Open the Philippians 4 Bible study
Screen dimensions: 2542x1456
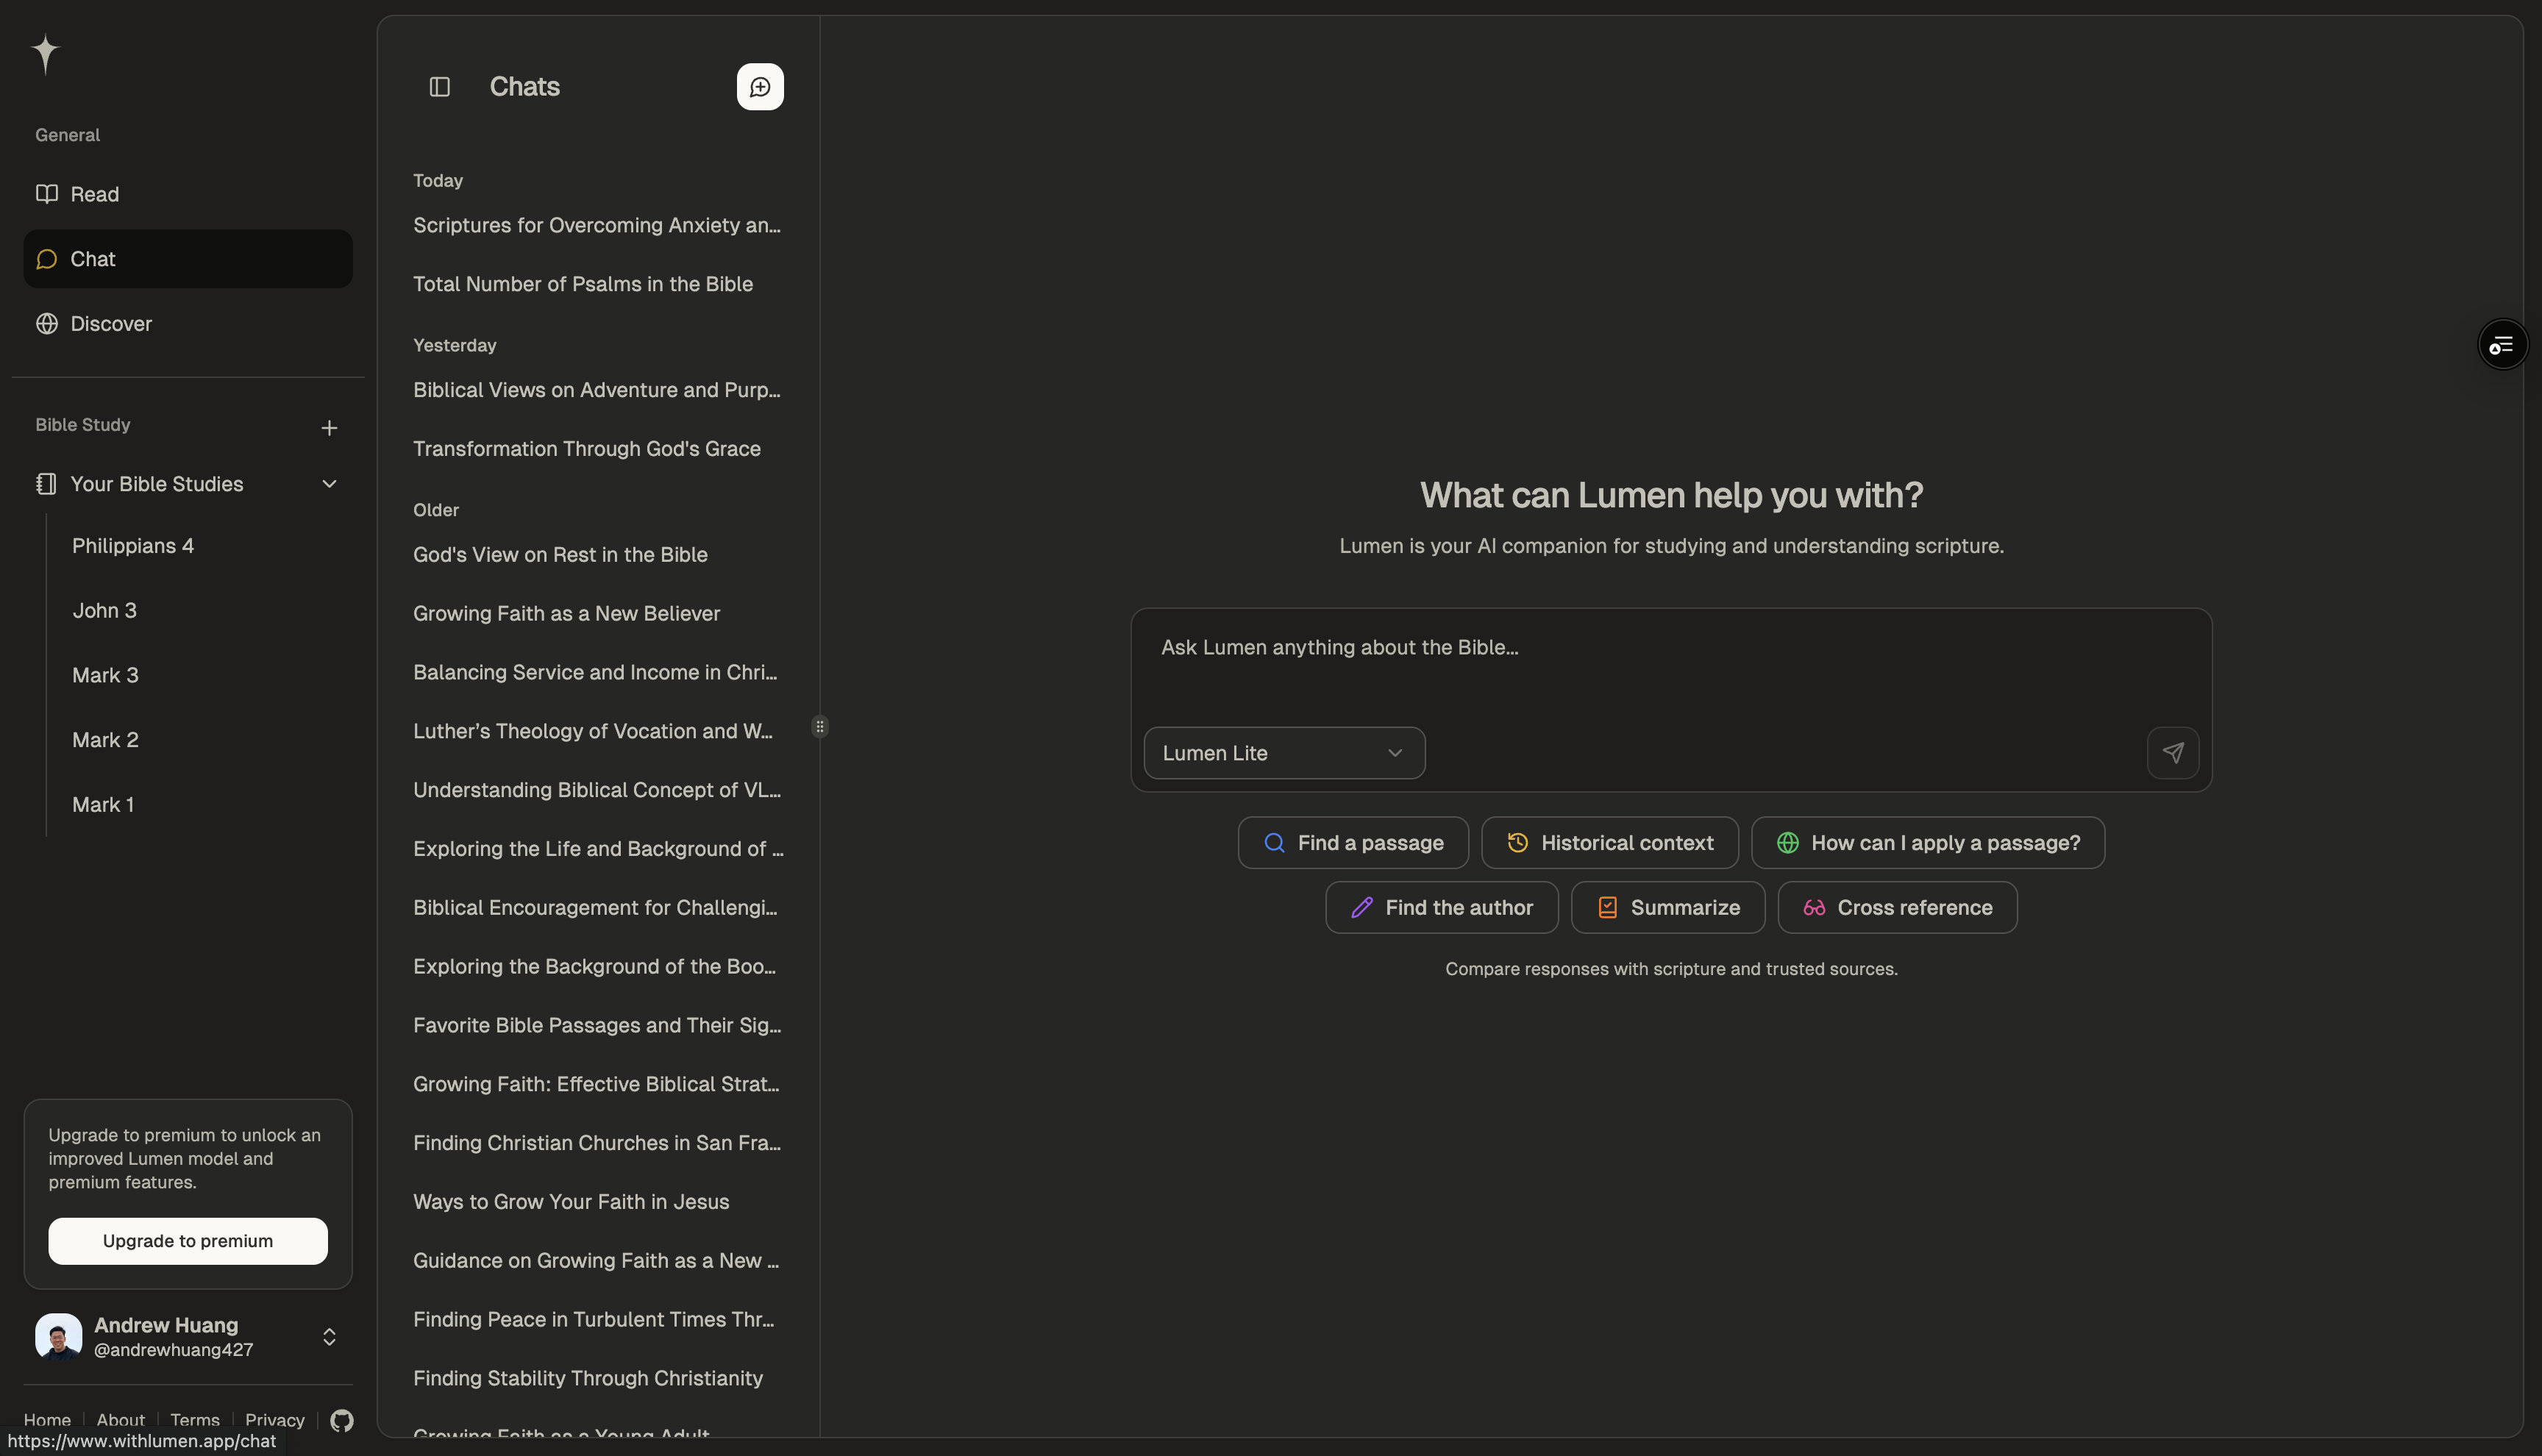point(133,546)
